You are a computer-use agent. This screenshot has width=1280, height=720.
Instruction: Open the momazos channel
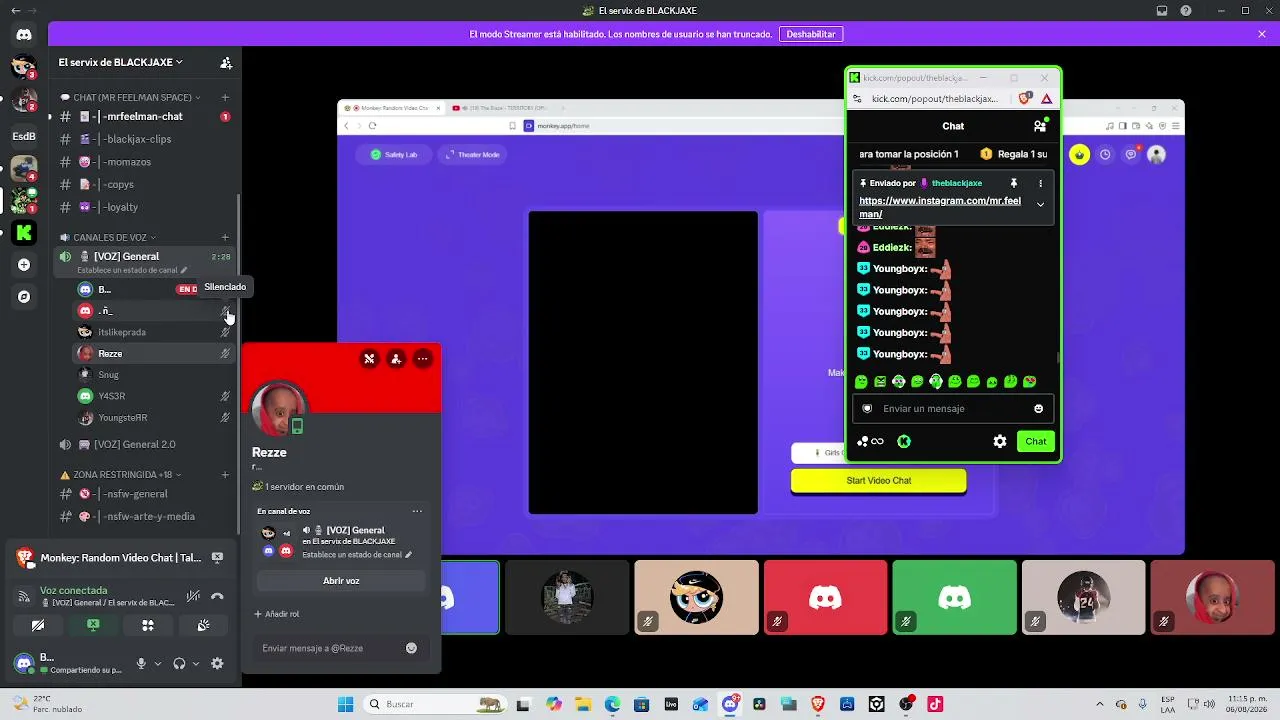[x=145, y=162]
